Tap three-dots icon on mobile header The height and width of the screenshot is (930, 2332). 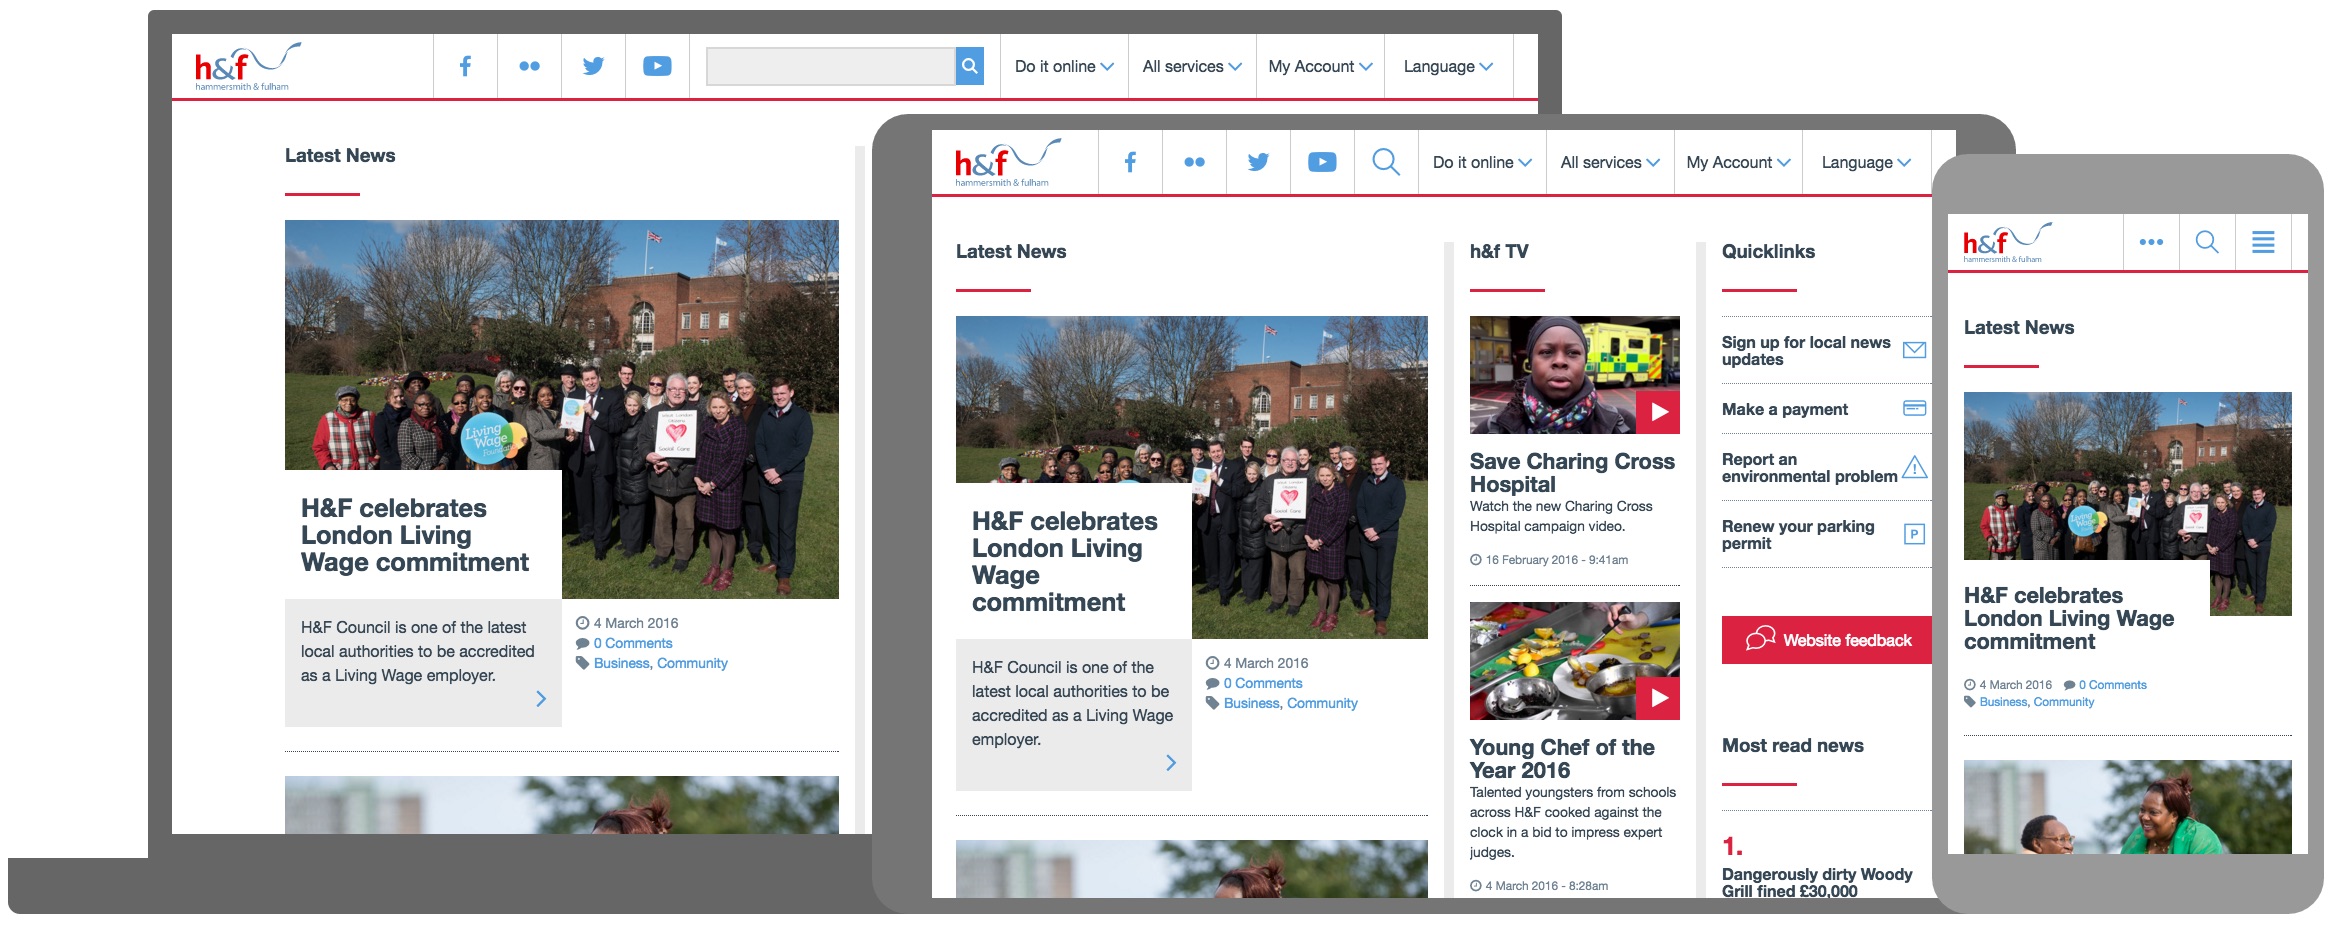coord(2151,242)
